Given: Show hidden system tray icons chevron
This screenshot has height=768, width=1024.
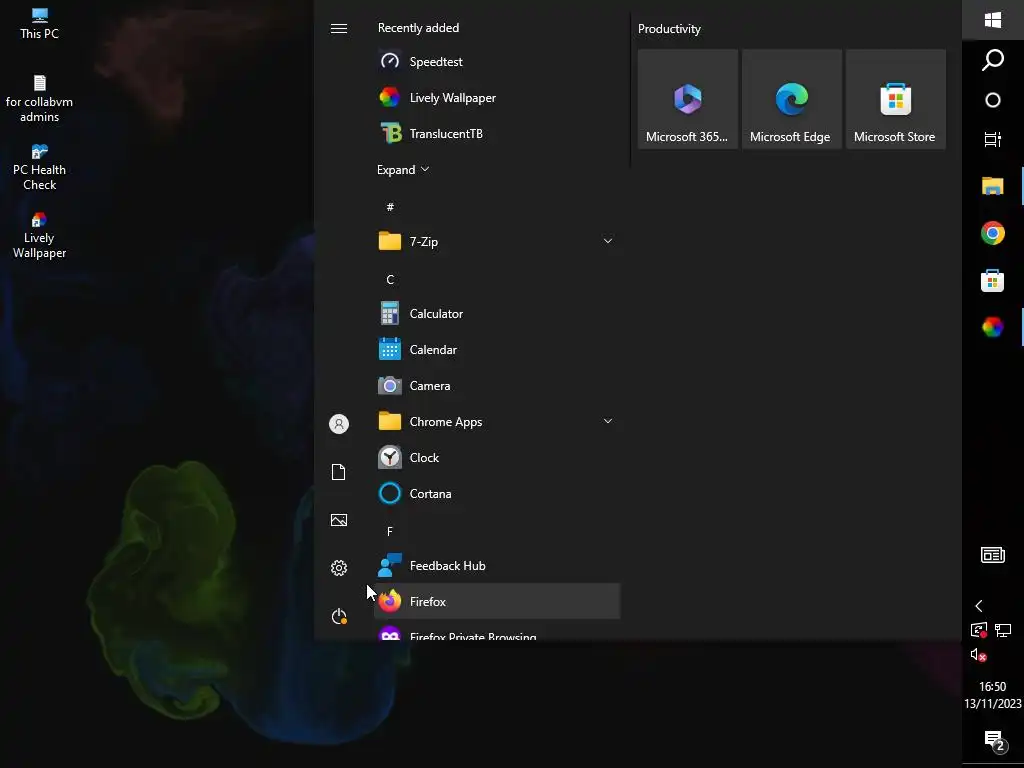Looking at the screenshot, I should (979, 606).
